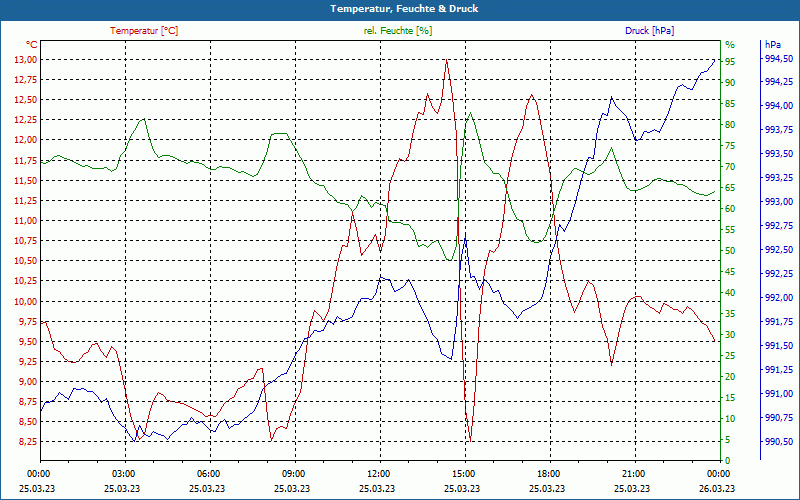Screen dimensions: 800x500
Task: Click the '12:00' time axis label
Action: pyautogui.click(x=378, y=473)
